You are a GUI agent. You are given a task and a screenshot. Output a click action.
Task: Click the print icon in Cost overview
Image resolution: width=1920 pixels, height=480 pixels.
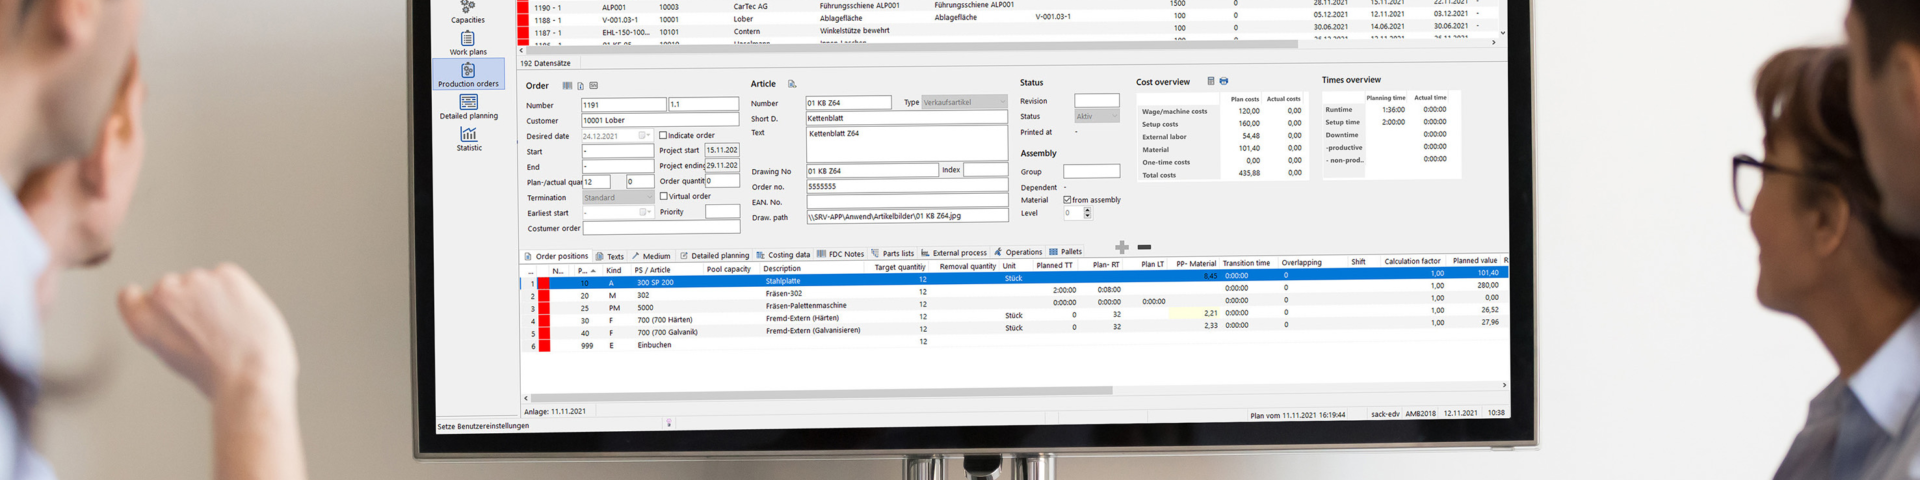coord(1224,81)
